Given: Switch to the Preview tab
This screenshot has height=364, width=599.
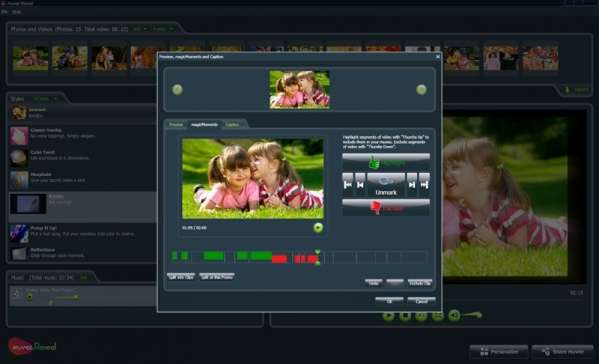Looking at the screenshot, I should click(x=176, y=125).
